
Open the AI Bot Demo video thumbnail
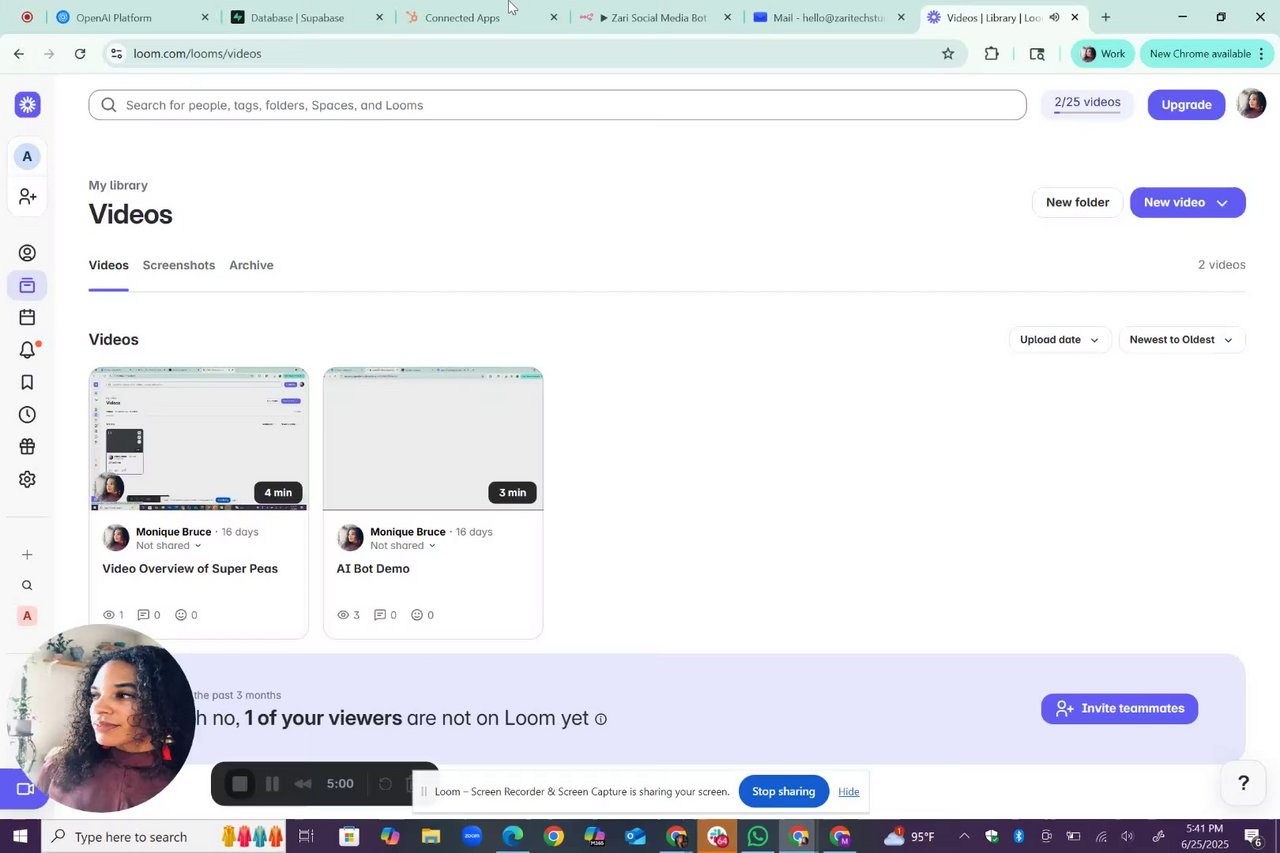tap(433, 439)
